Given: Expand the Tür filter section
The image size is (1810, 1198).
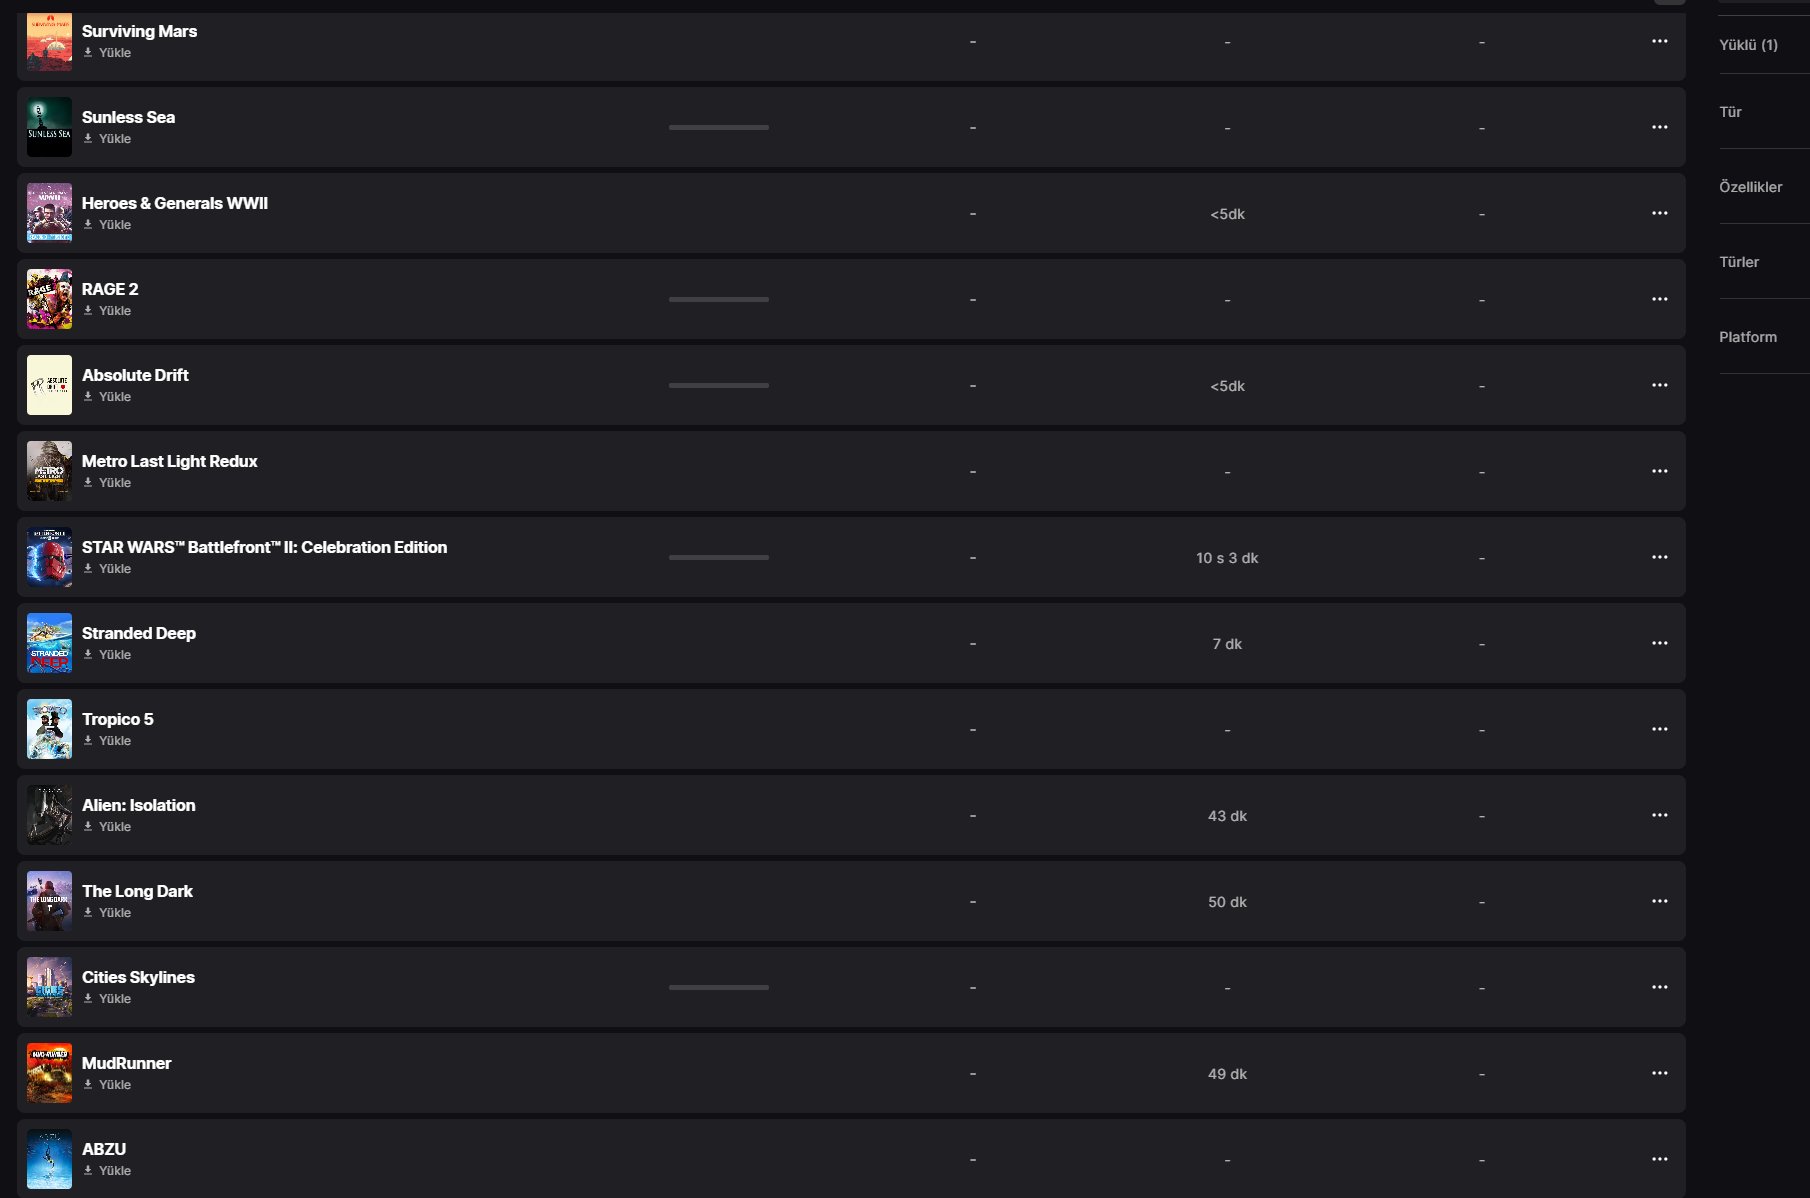Looking at the screenshot, I should pos(1730,112).
